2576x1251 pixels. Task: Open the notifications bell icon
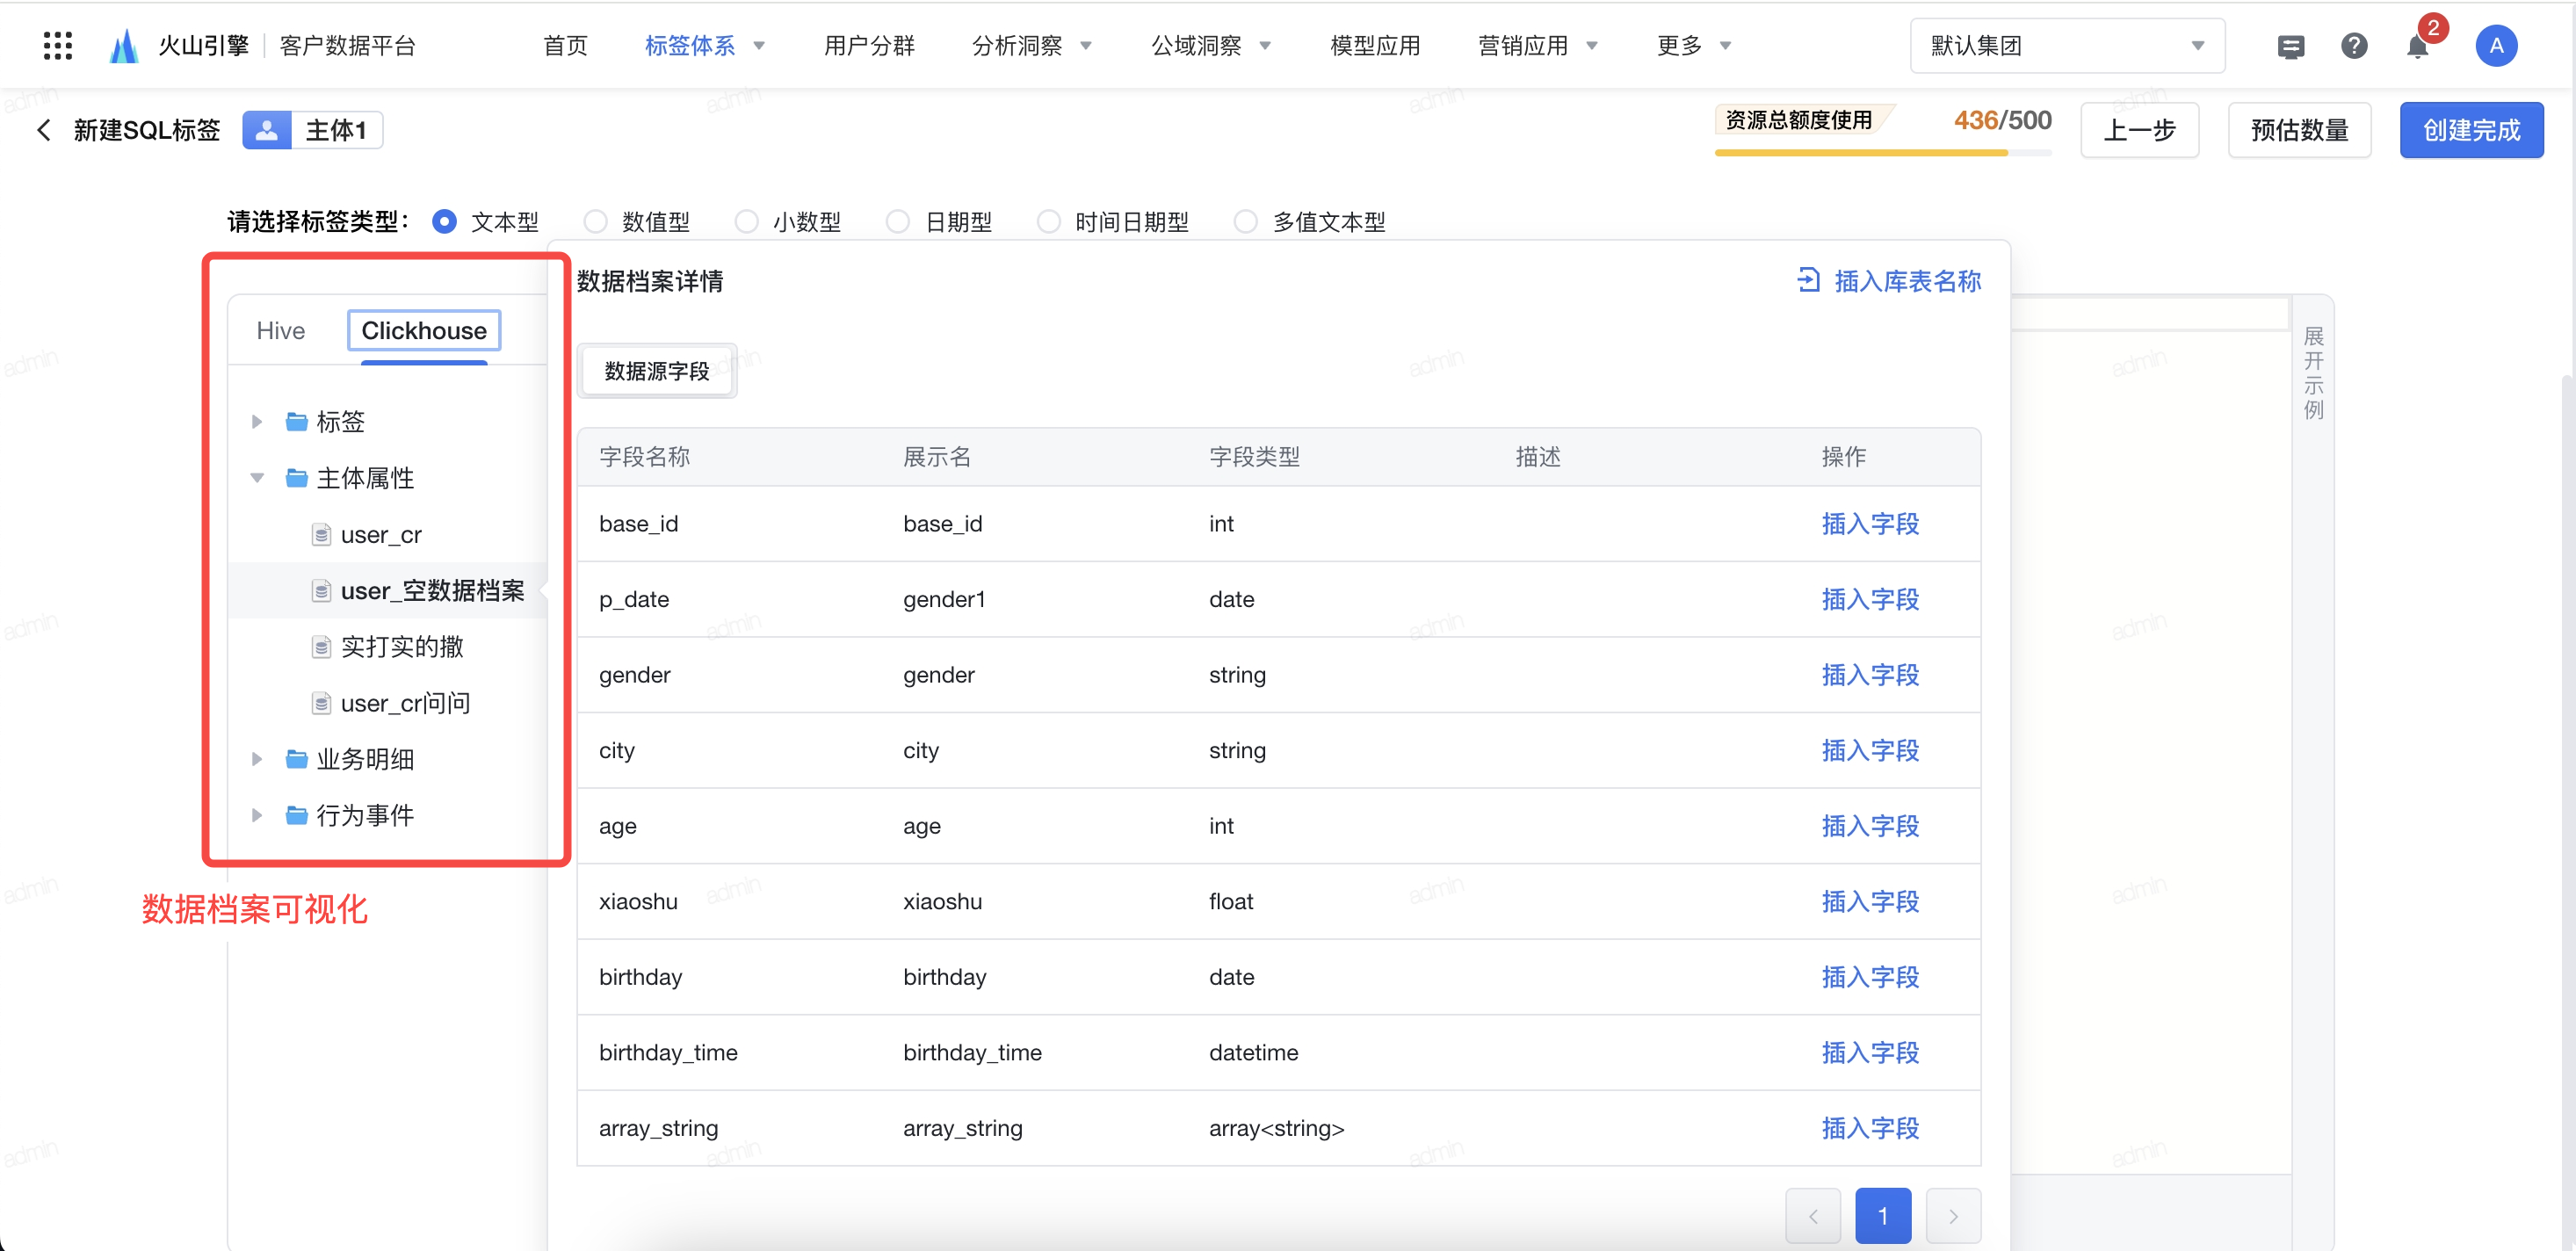pos(2417,46)
